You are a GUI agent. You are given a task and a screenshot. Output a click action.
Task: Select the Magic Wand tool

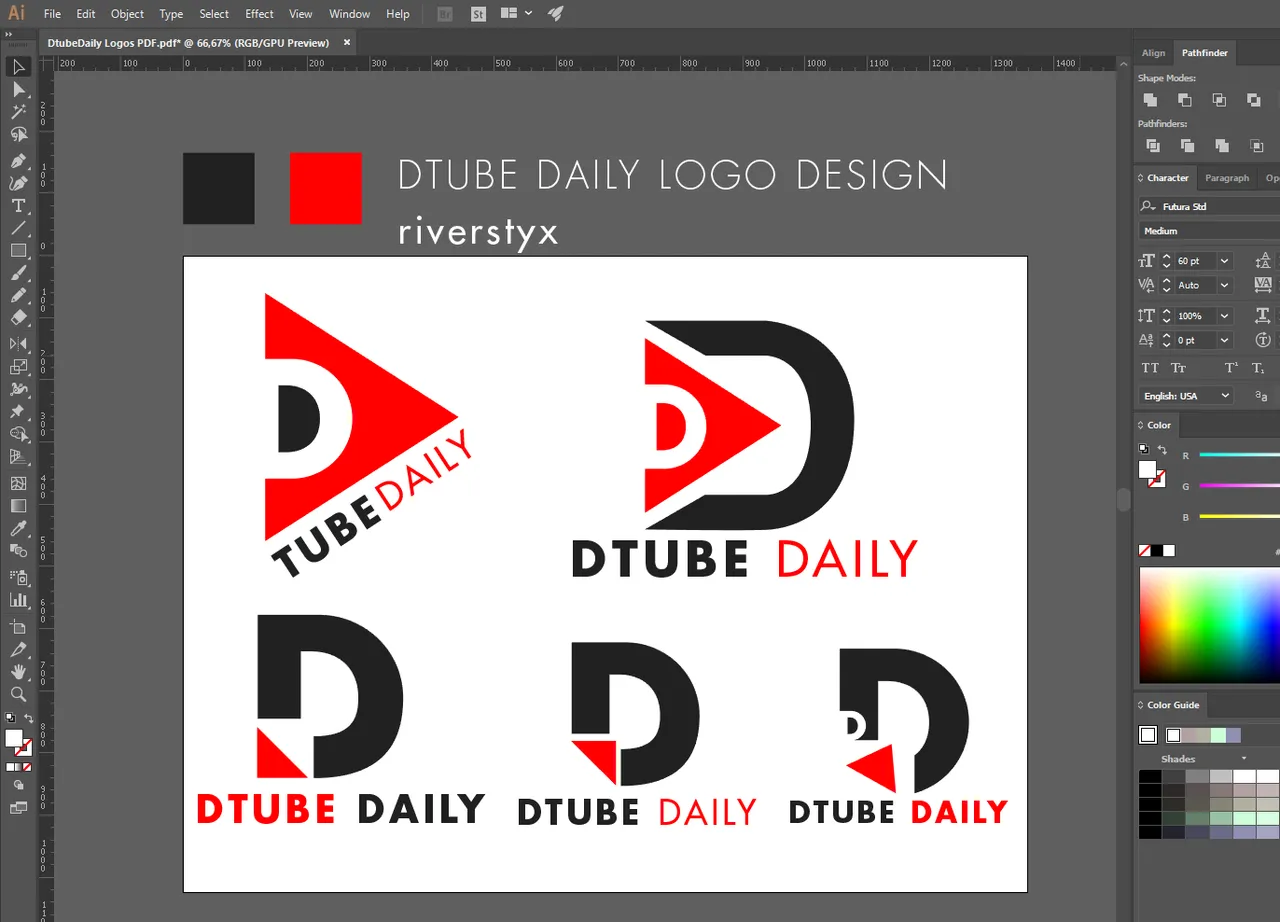click(x=18, y=112)
